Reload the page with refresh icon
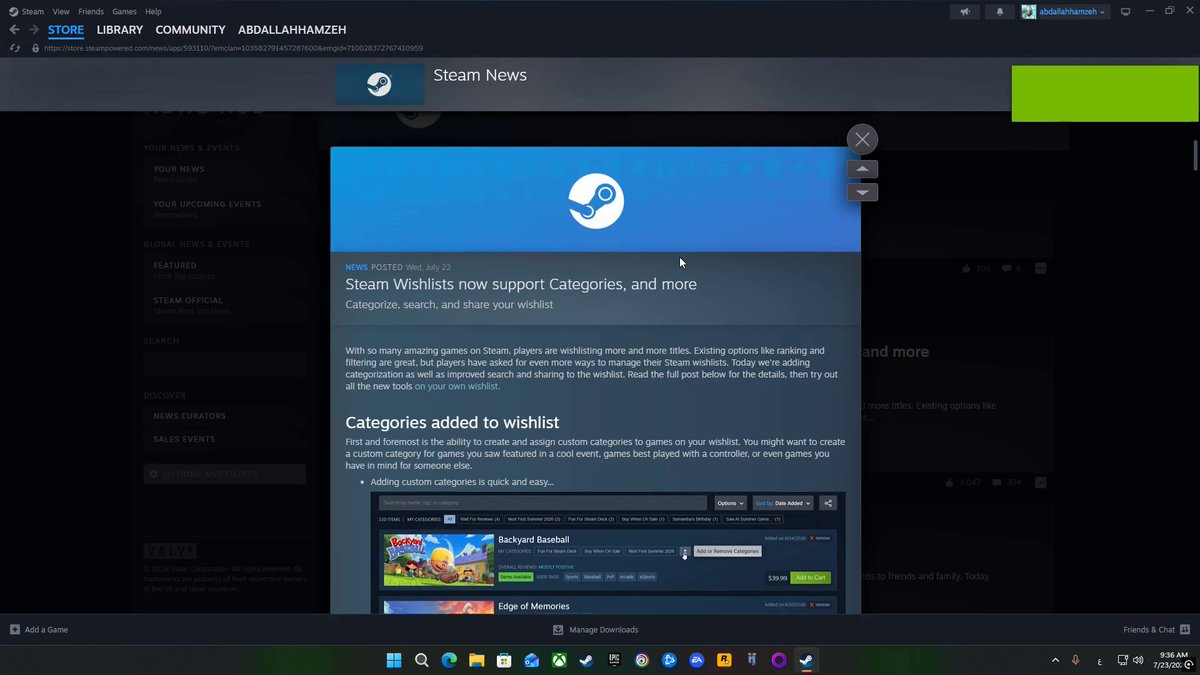This screenshot has height=675, width=1200. (14, 48)
